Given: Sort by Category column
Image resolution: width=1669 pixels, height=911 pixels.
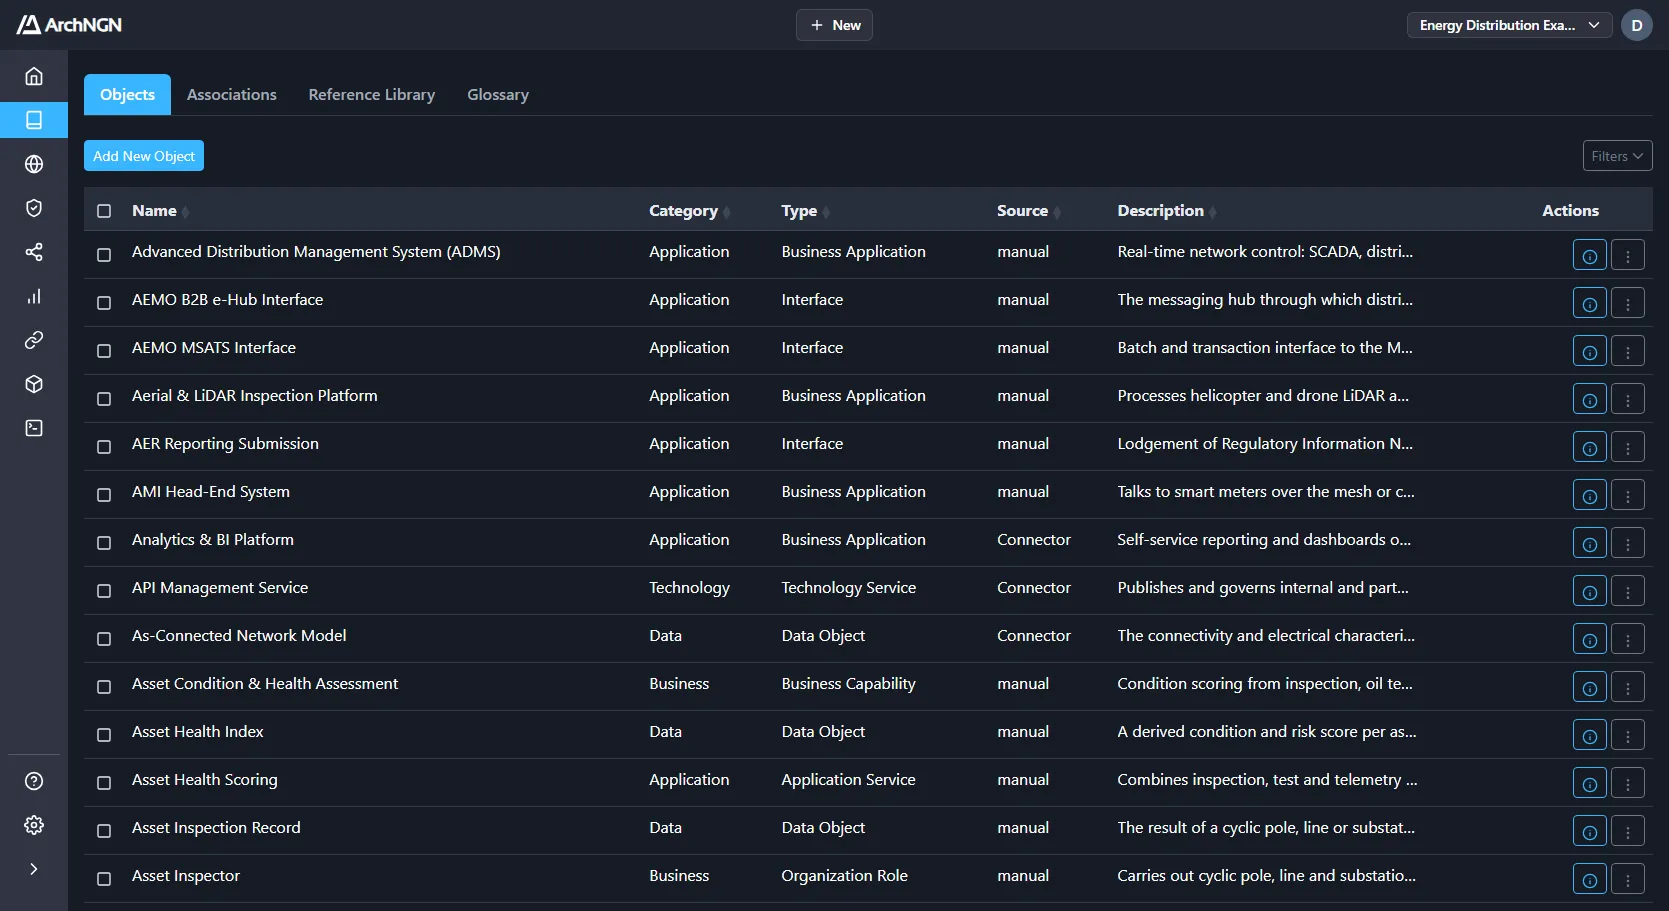Looking at the screenshot, I should pos(689,211).
